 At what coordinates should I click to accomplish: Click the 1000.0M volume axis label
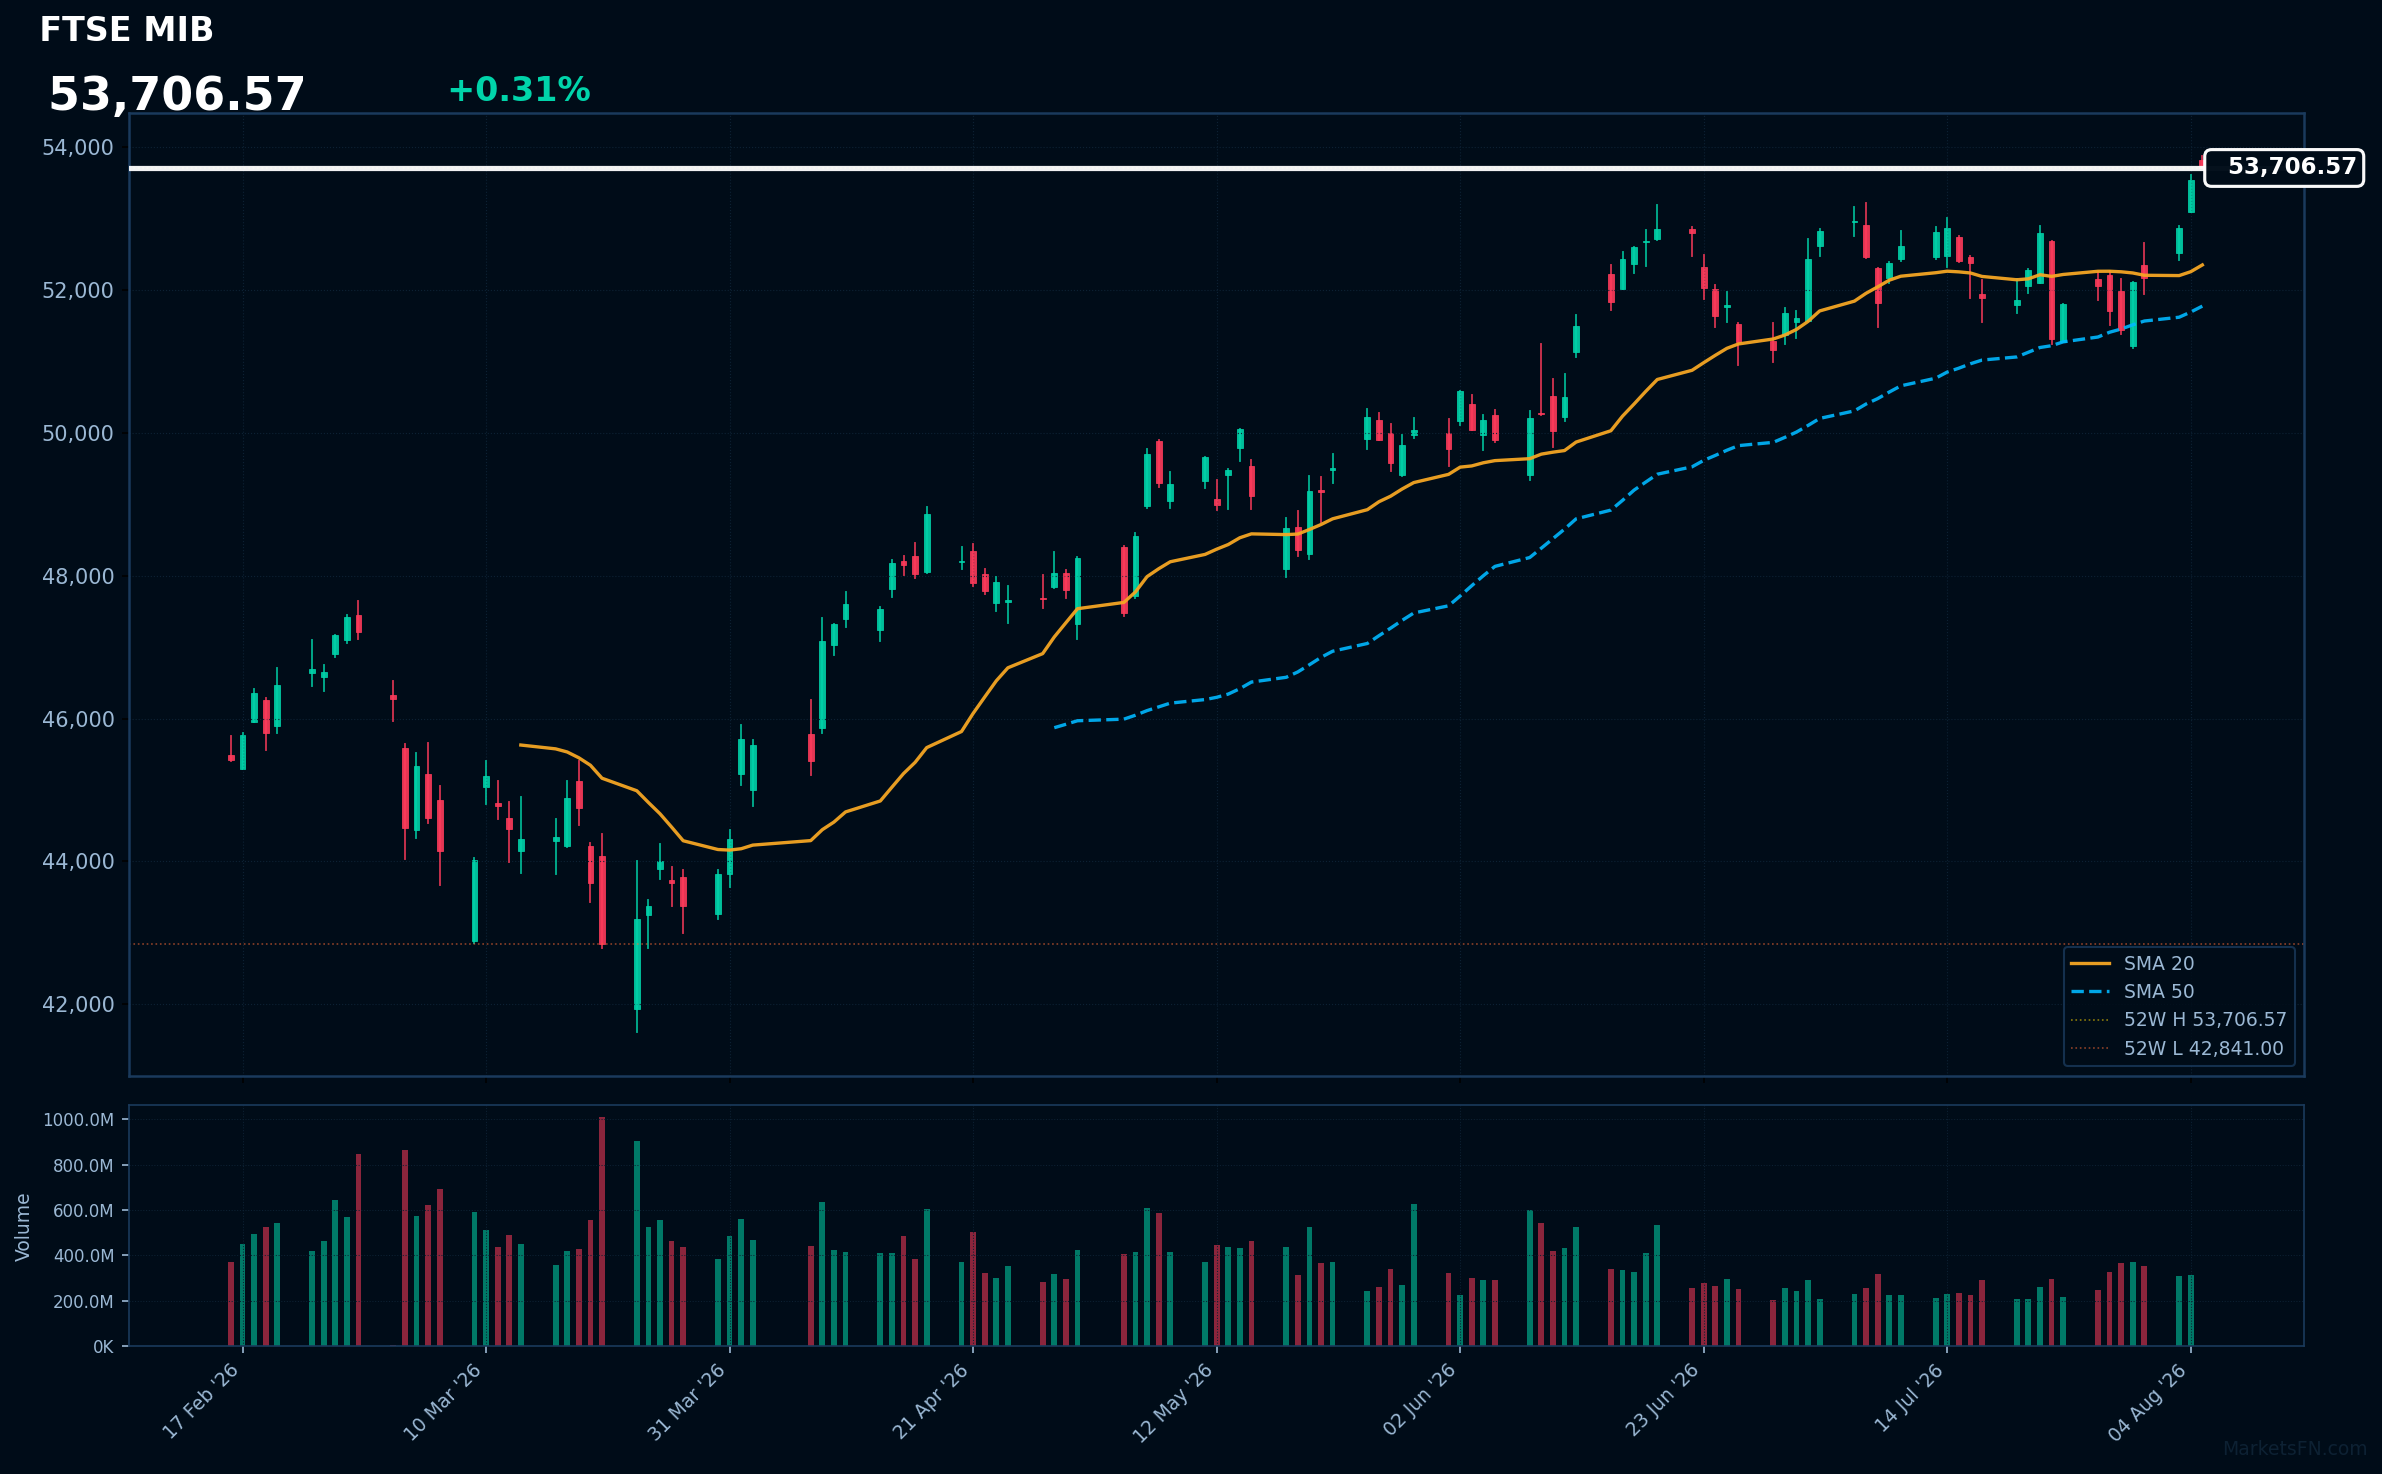(78, 1120)
